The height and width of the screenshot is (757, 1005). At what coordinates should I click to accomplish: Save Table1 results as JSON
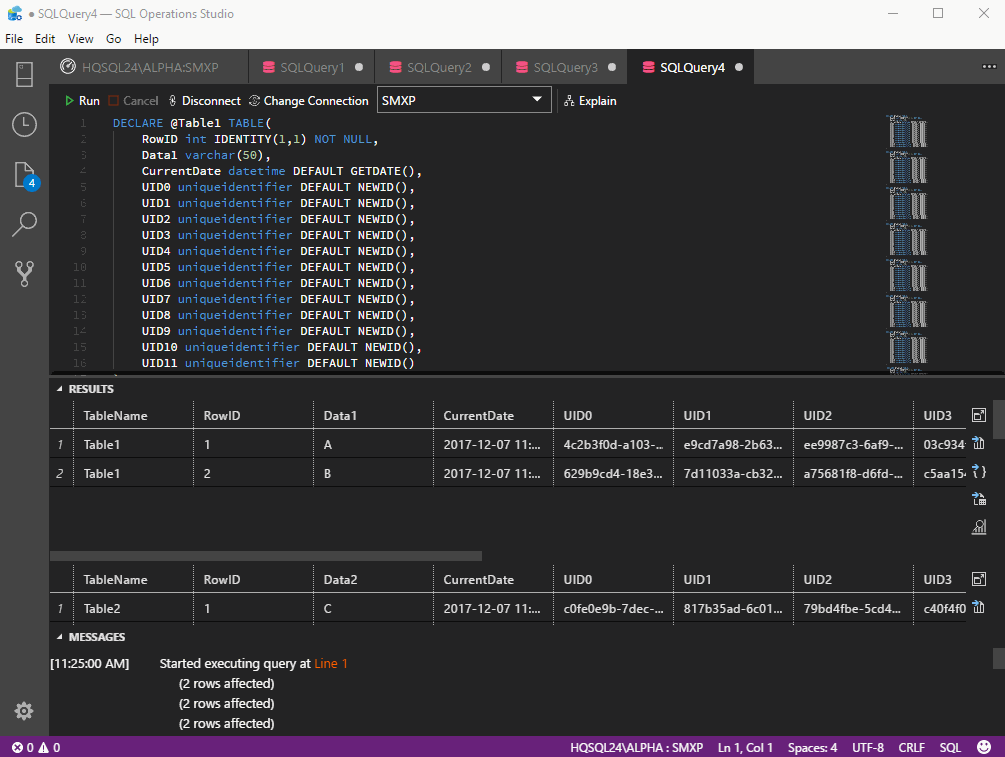point(979,471)
